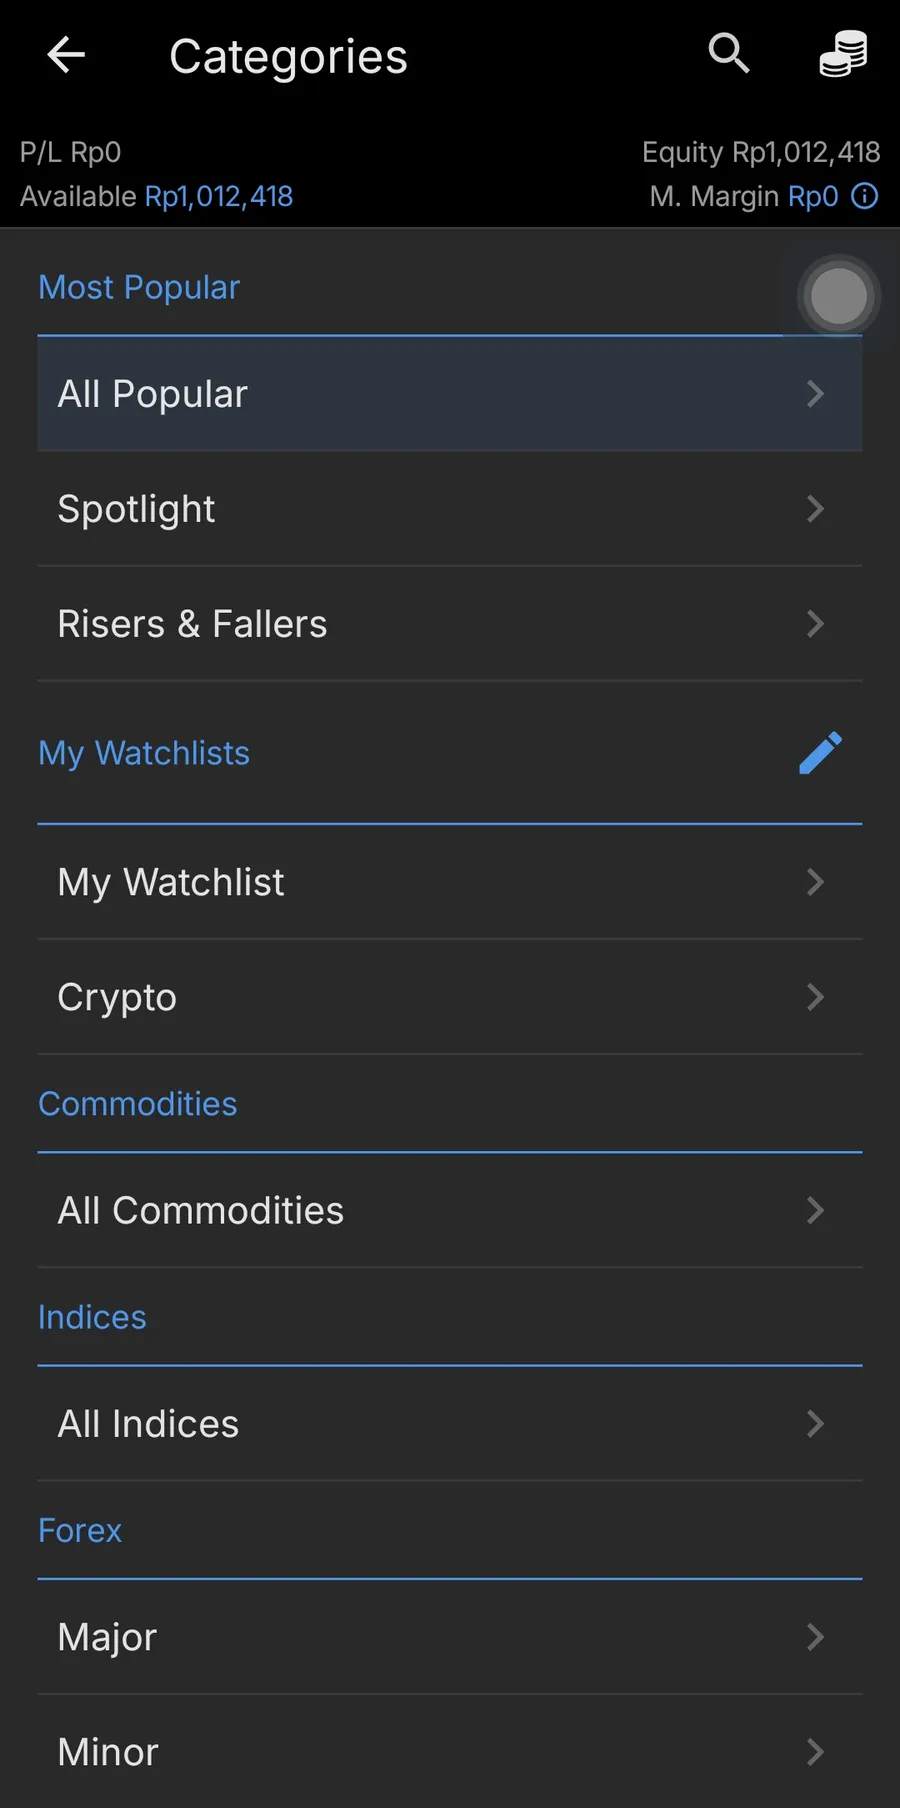Tap the M. Margin info icon
This screenshot has height=1808, width=900.
865,196
